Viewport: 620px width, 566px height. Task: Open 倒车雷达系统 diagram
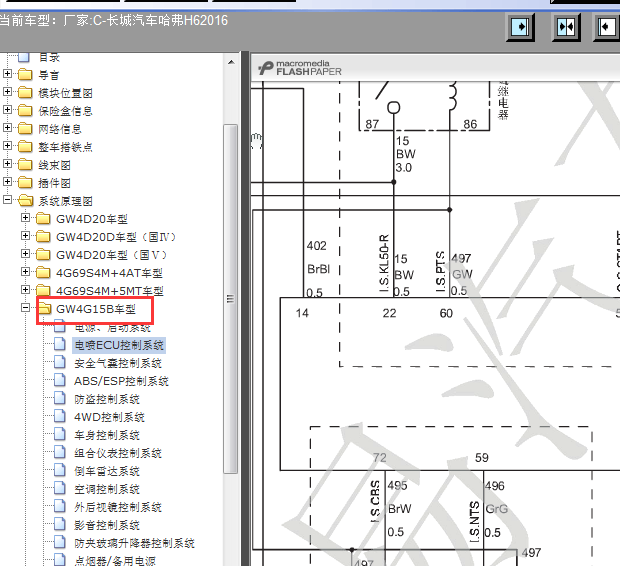coord(107,471)
